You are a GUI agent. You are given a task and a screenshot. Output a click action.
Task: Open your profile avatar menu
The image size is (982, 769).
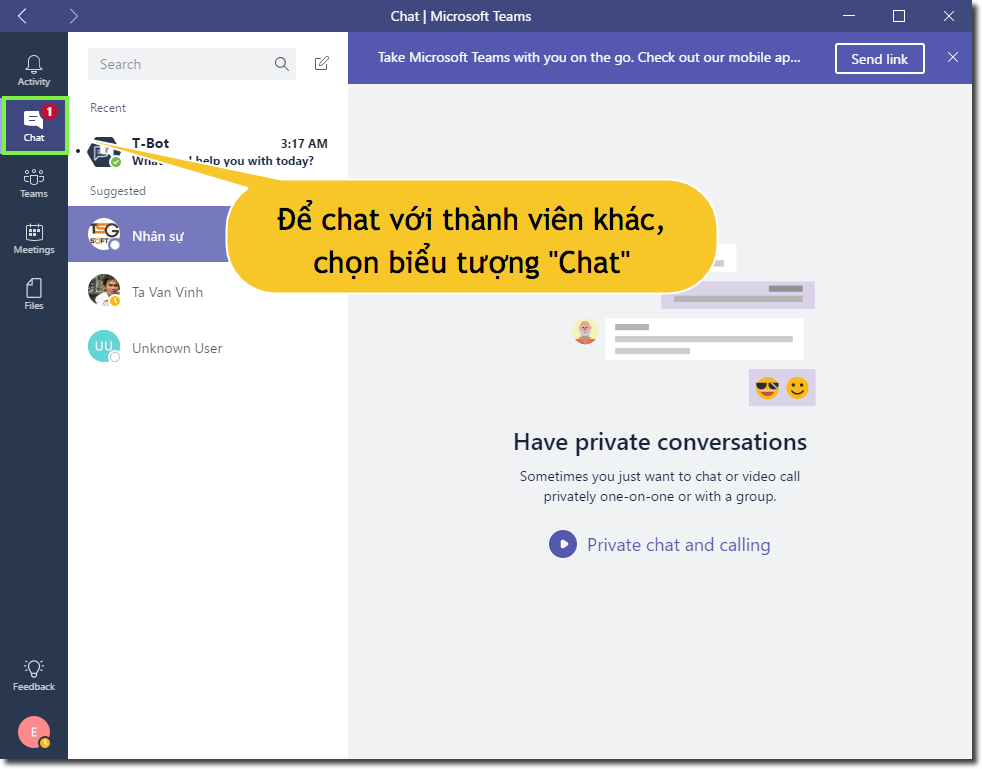click(33, 732)
